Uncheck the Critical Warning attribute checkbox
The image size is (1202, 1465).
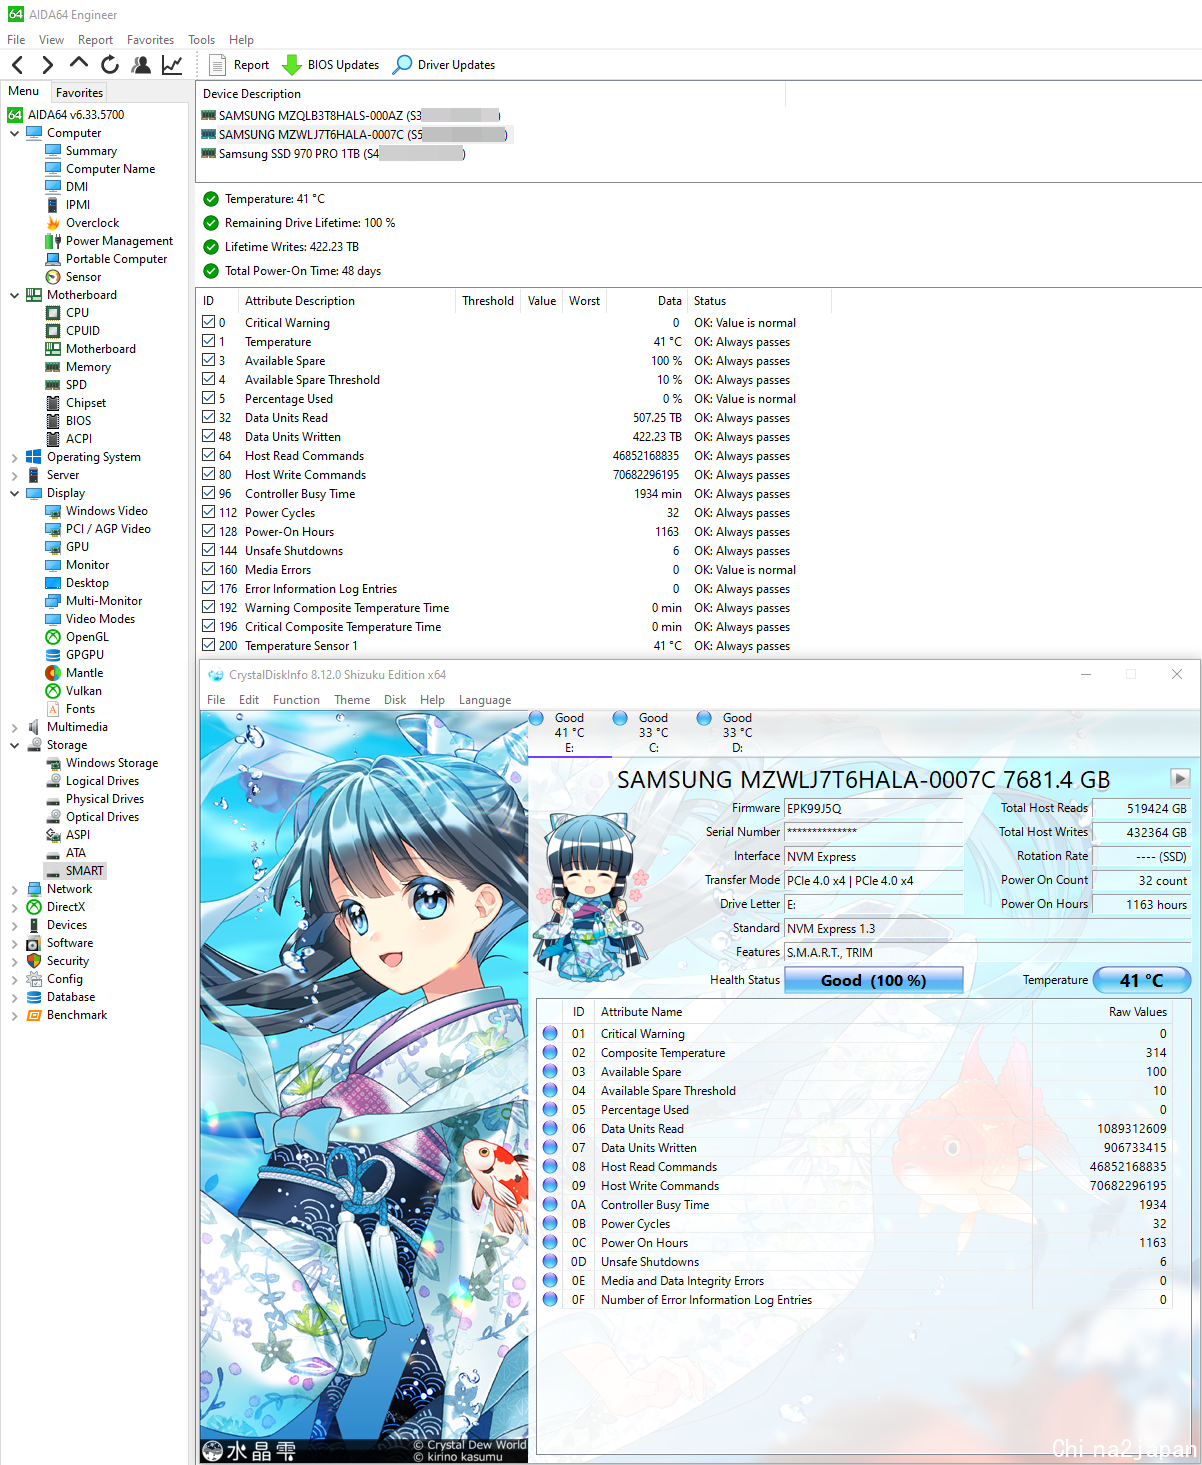pos(209,322)
